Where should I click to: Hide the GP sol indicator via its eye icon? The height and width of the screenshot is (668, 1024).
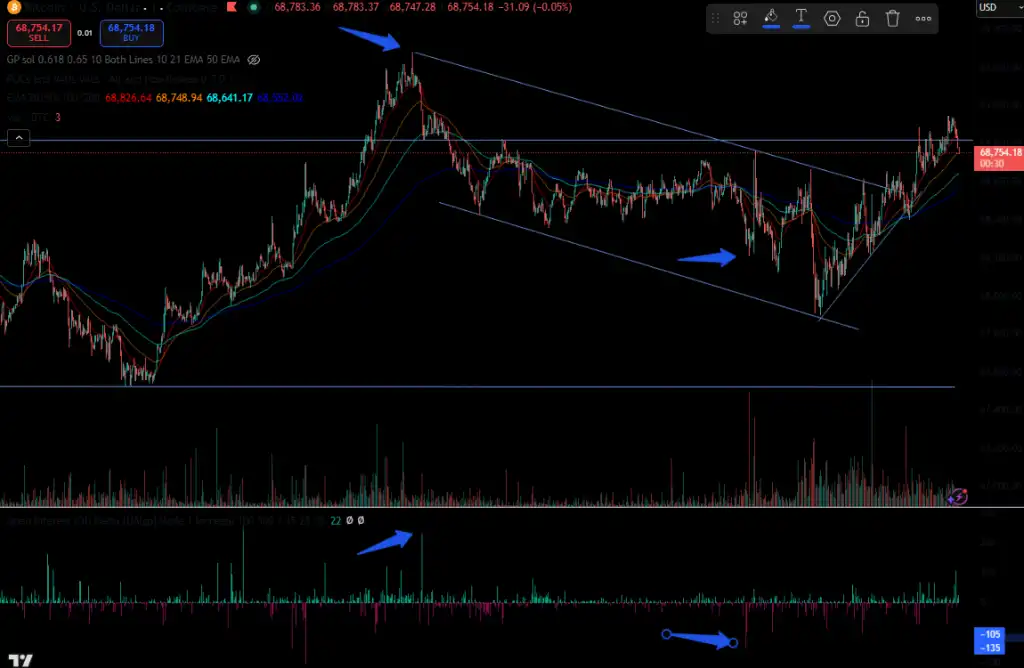(x=253, y=60)
